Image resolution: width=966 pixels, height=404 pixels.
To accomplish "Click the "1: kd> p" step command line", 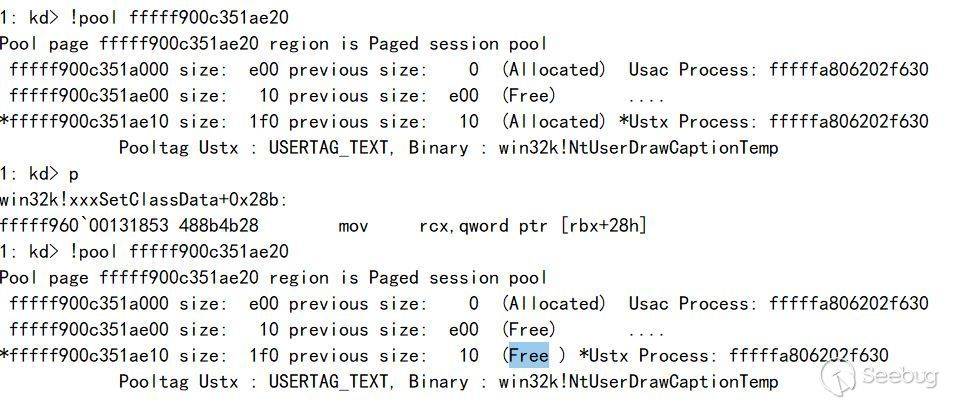I will pyautogui.click(x=39, y=174).
